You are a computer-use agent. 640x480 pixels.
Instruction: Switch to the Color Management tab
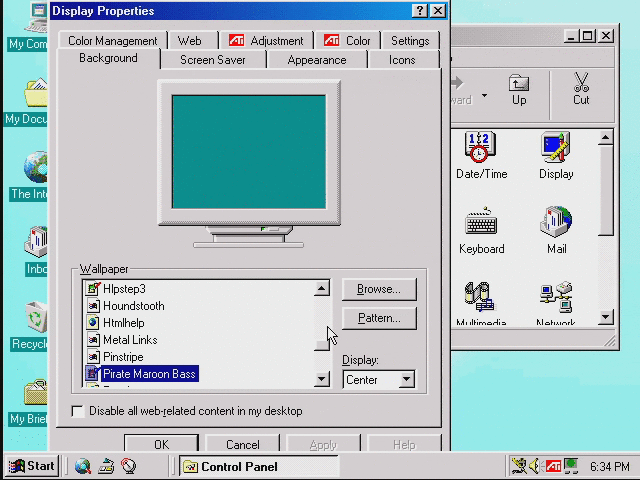[x=112, y=41]
